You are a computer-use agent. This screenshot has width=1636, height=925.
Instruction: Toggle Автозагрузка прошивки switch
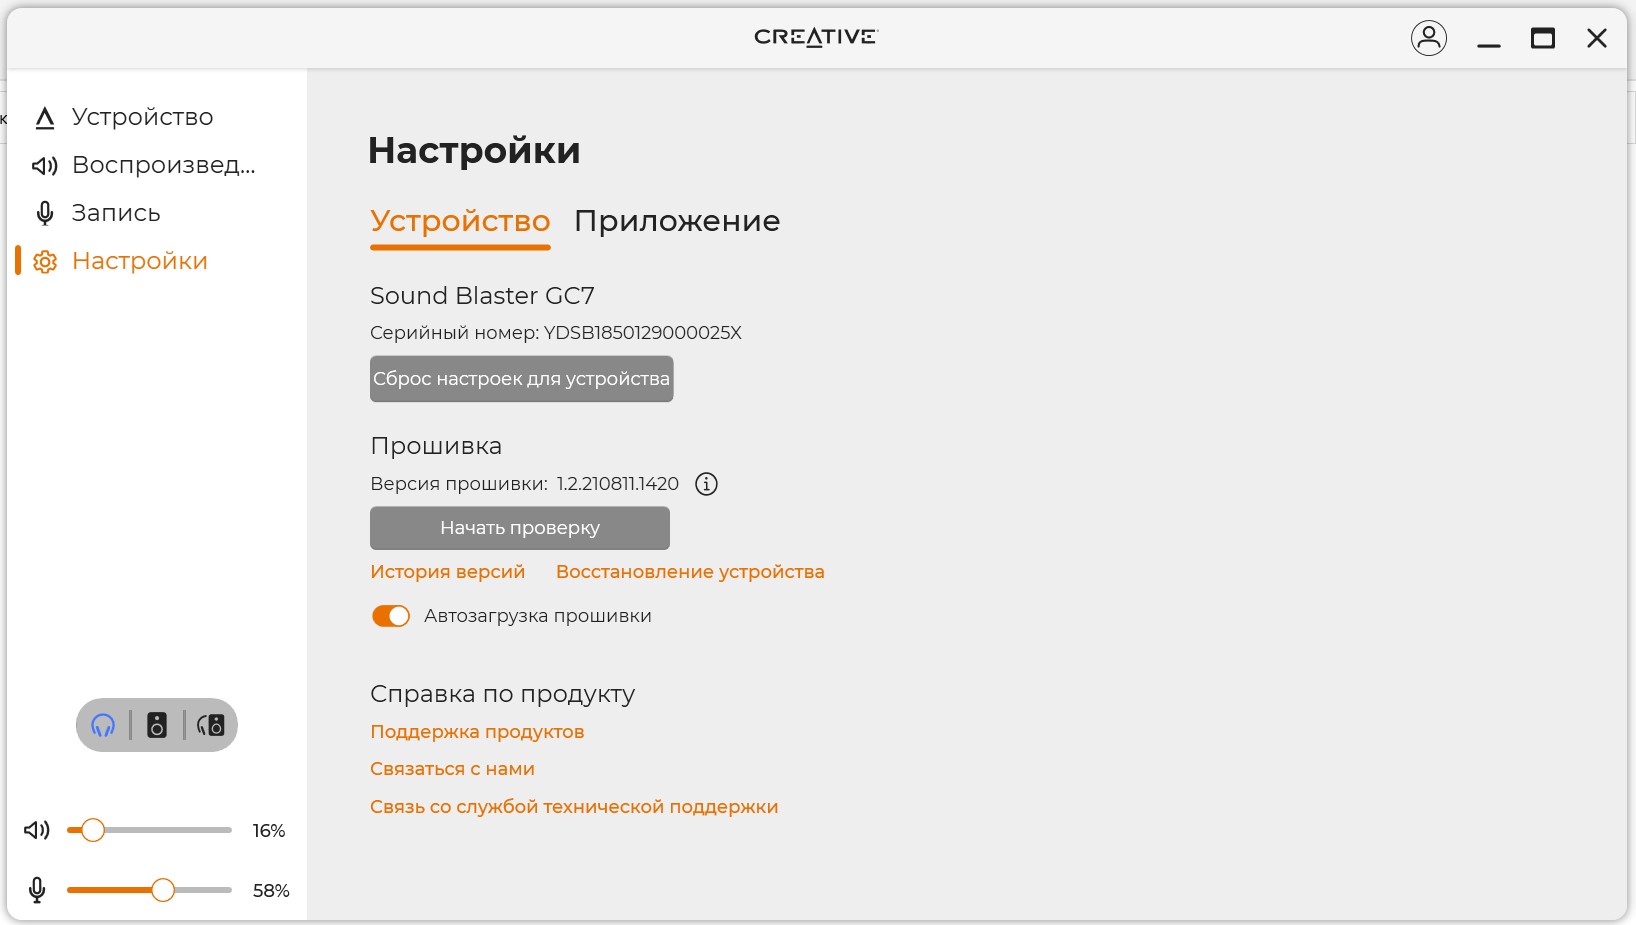(391, 616)
